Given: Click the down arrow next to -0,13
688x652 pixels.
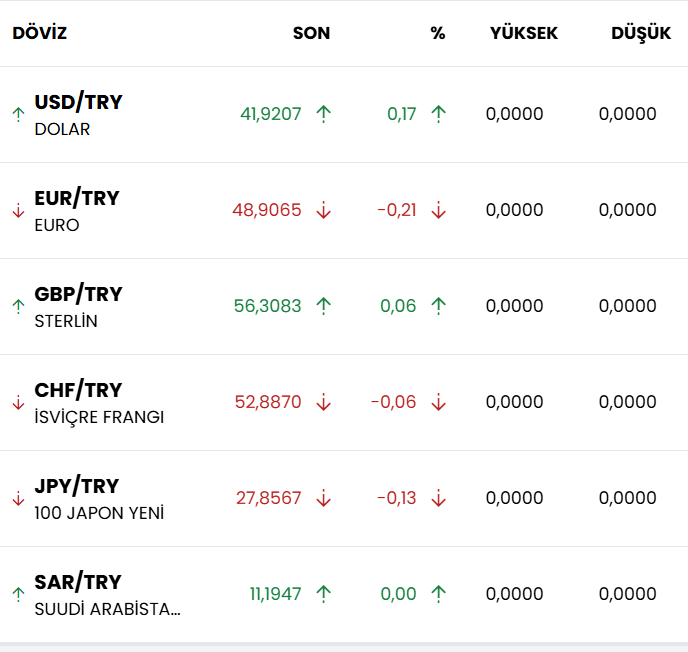Looking at the screenshot, I should pyautogui.click(x=438, y=498).
